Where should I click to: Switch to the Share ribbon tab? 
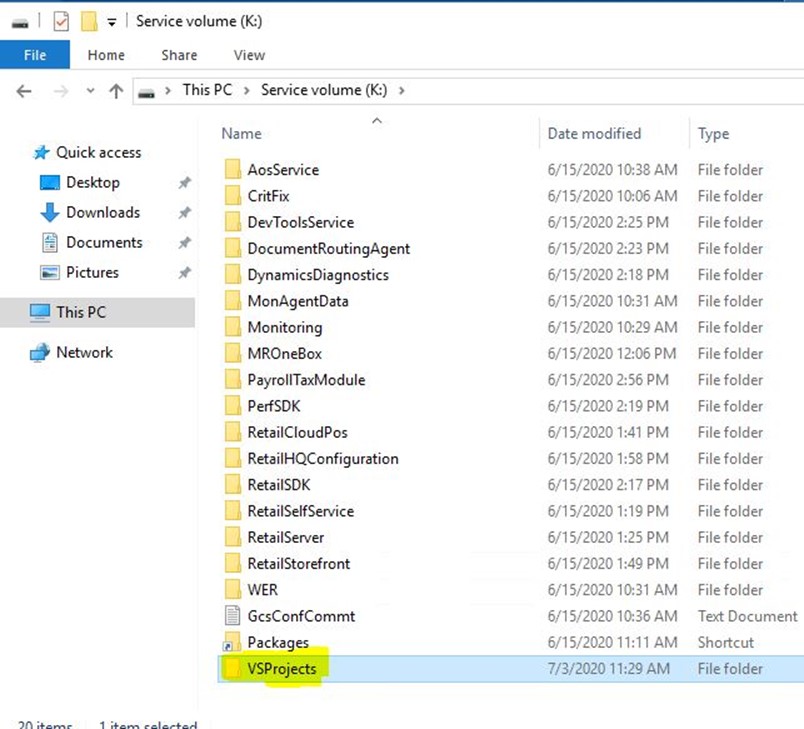[x=179, y=55]
